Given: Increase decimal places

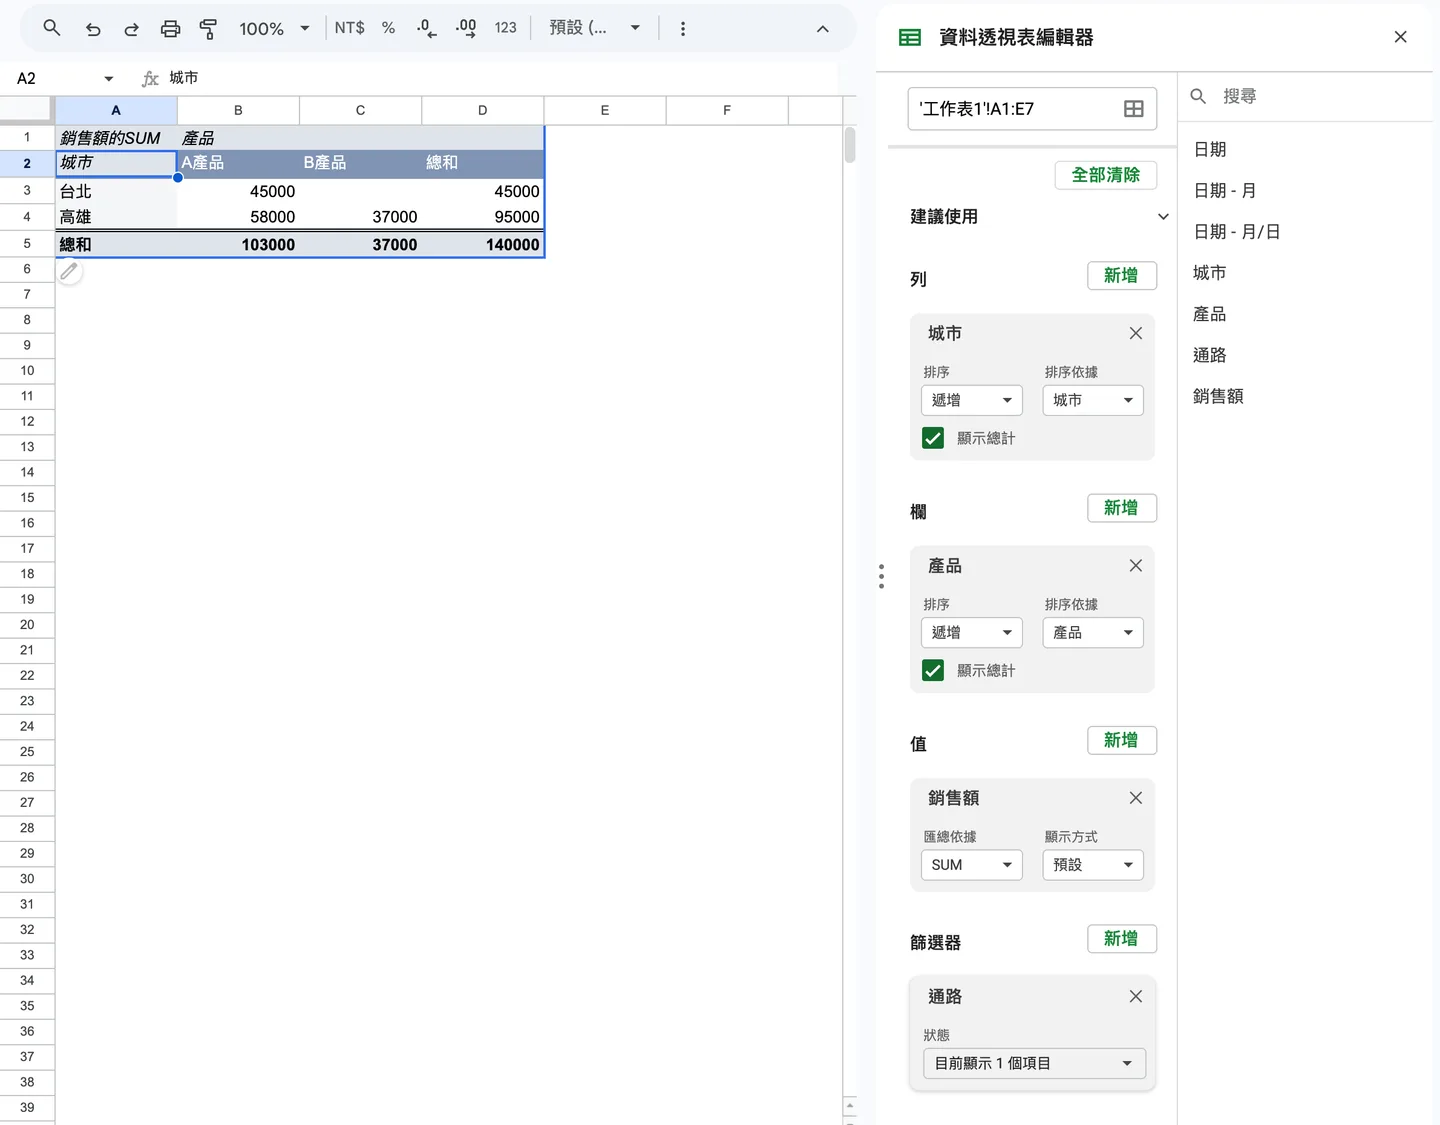Looking at the screenshot, I should (466, 28).
